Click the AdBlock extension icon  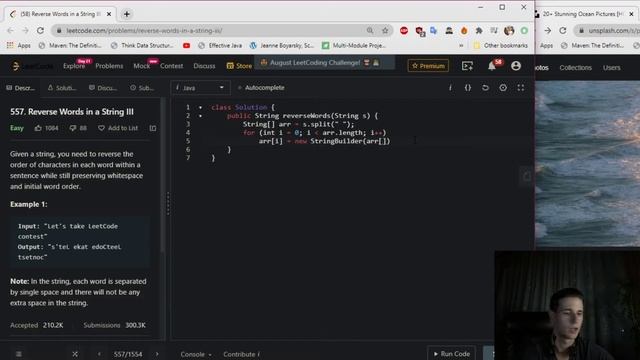click(404, 31)
